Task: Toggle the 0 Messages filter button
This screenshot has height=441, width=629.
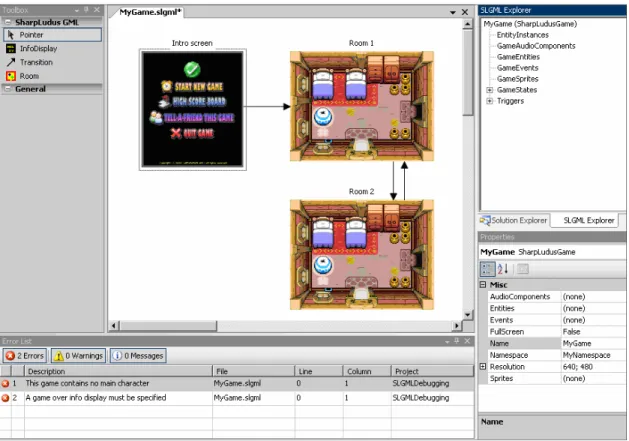Action: pyautogui.click(x=138, y=356)
